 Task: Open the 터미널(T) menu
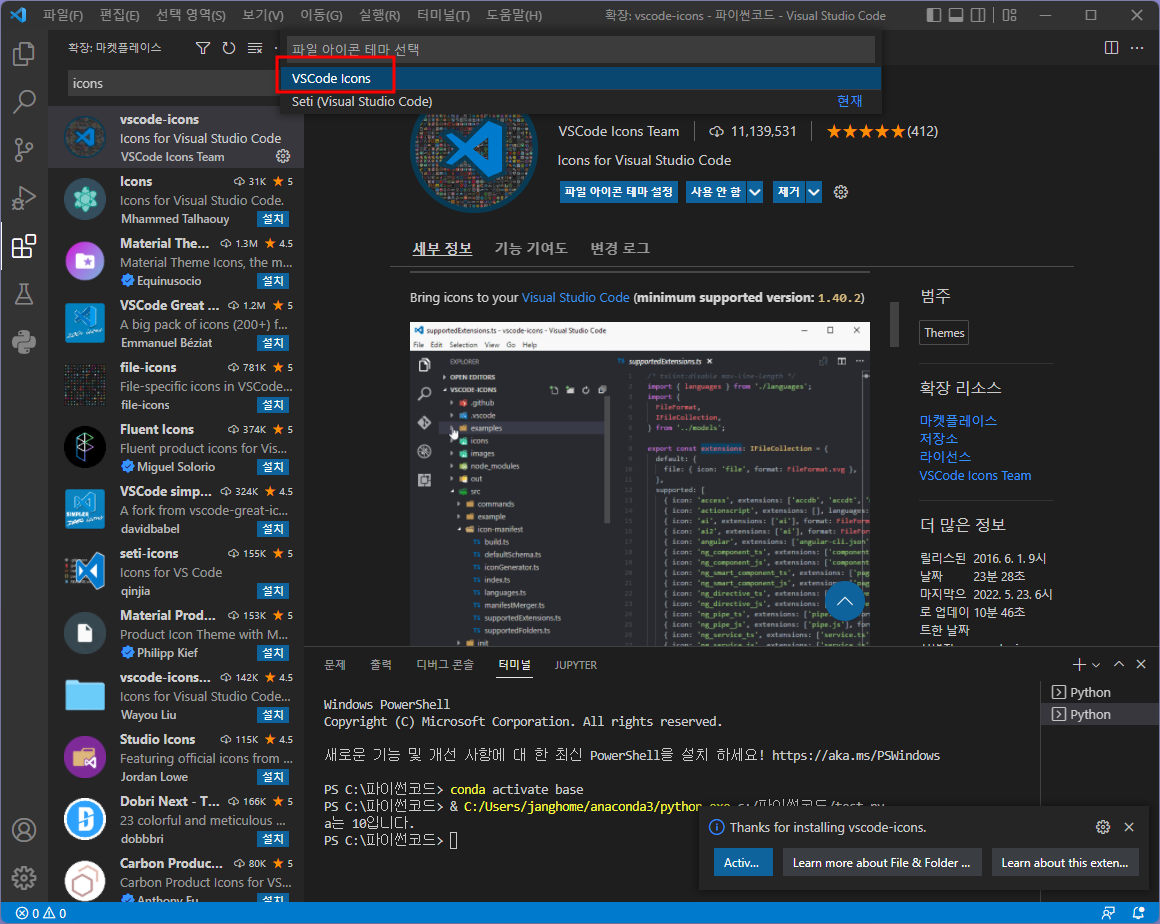point(442,15)
